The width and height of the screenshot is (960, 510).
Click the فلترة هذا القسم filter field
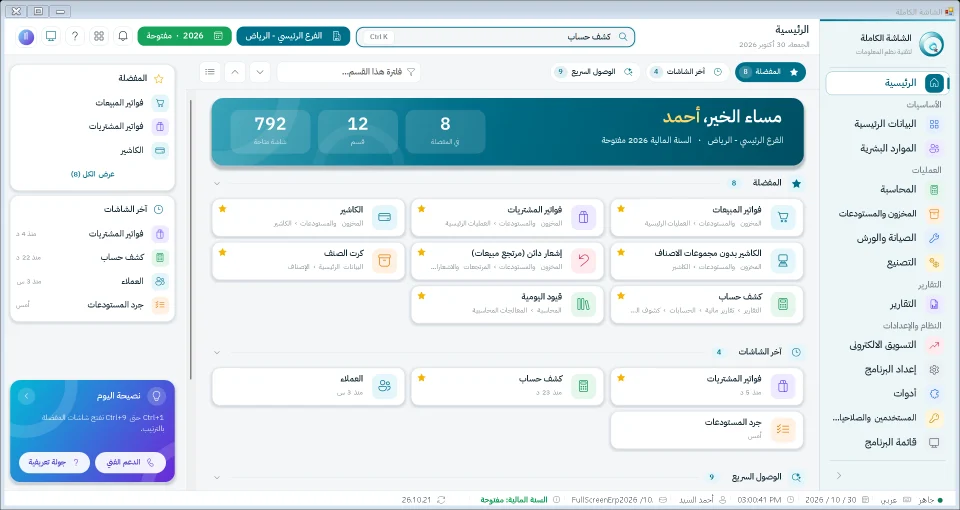349,72
